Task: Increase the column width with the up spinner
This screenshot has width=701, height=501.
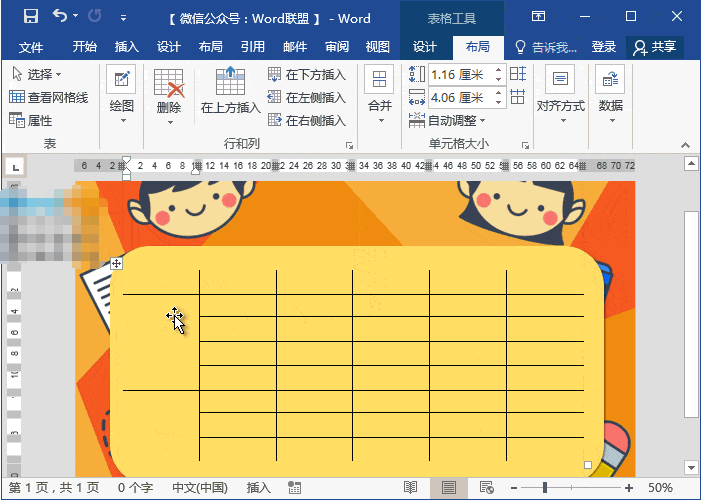Action: point(498,93)
